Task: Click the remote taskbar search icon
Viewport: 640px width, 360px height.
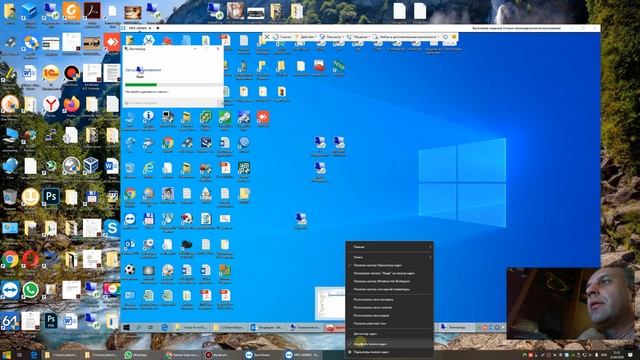Action: coord(139,327)
